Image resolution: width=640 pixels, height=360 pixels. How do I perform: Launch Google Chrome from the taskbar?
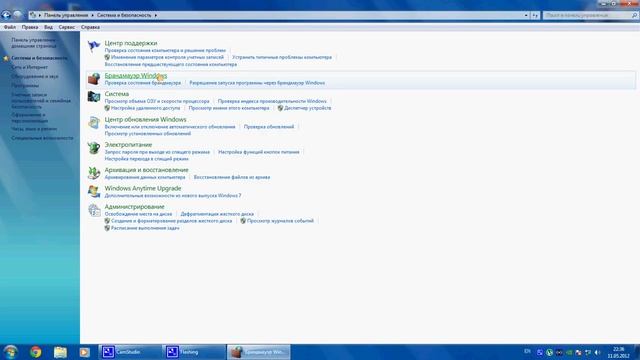tap(36, 352)
